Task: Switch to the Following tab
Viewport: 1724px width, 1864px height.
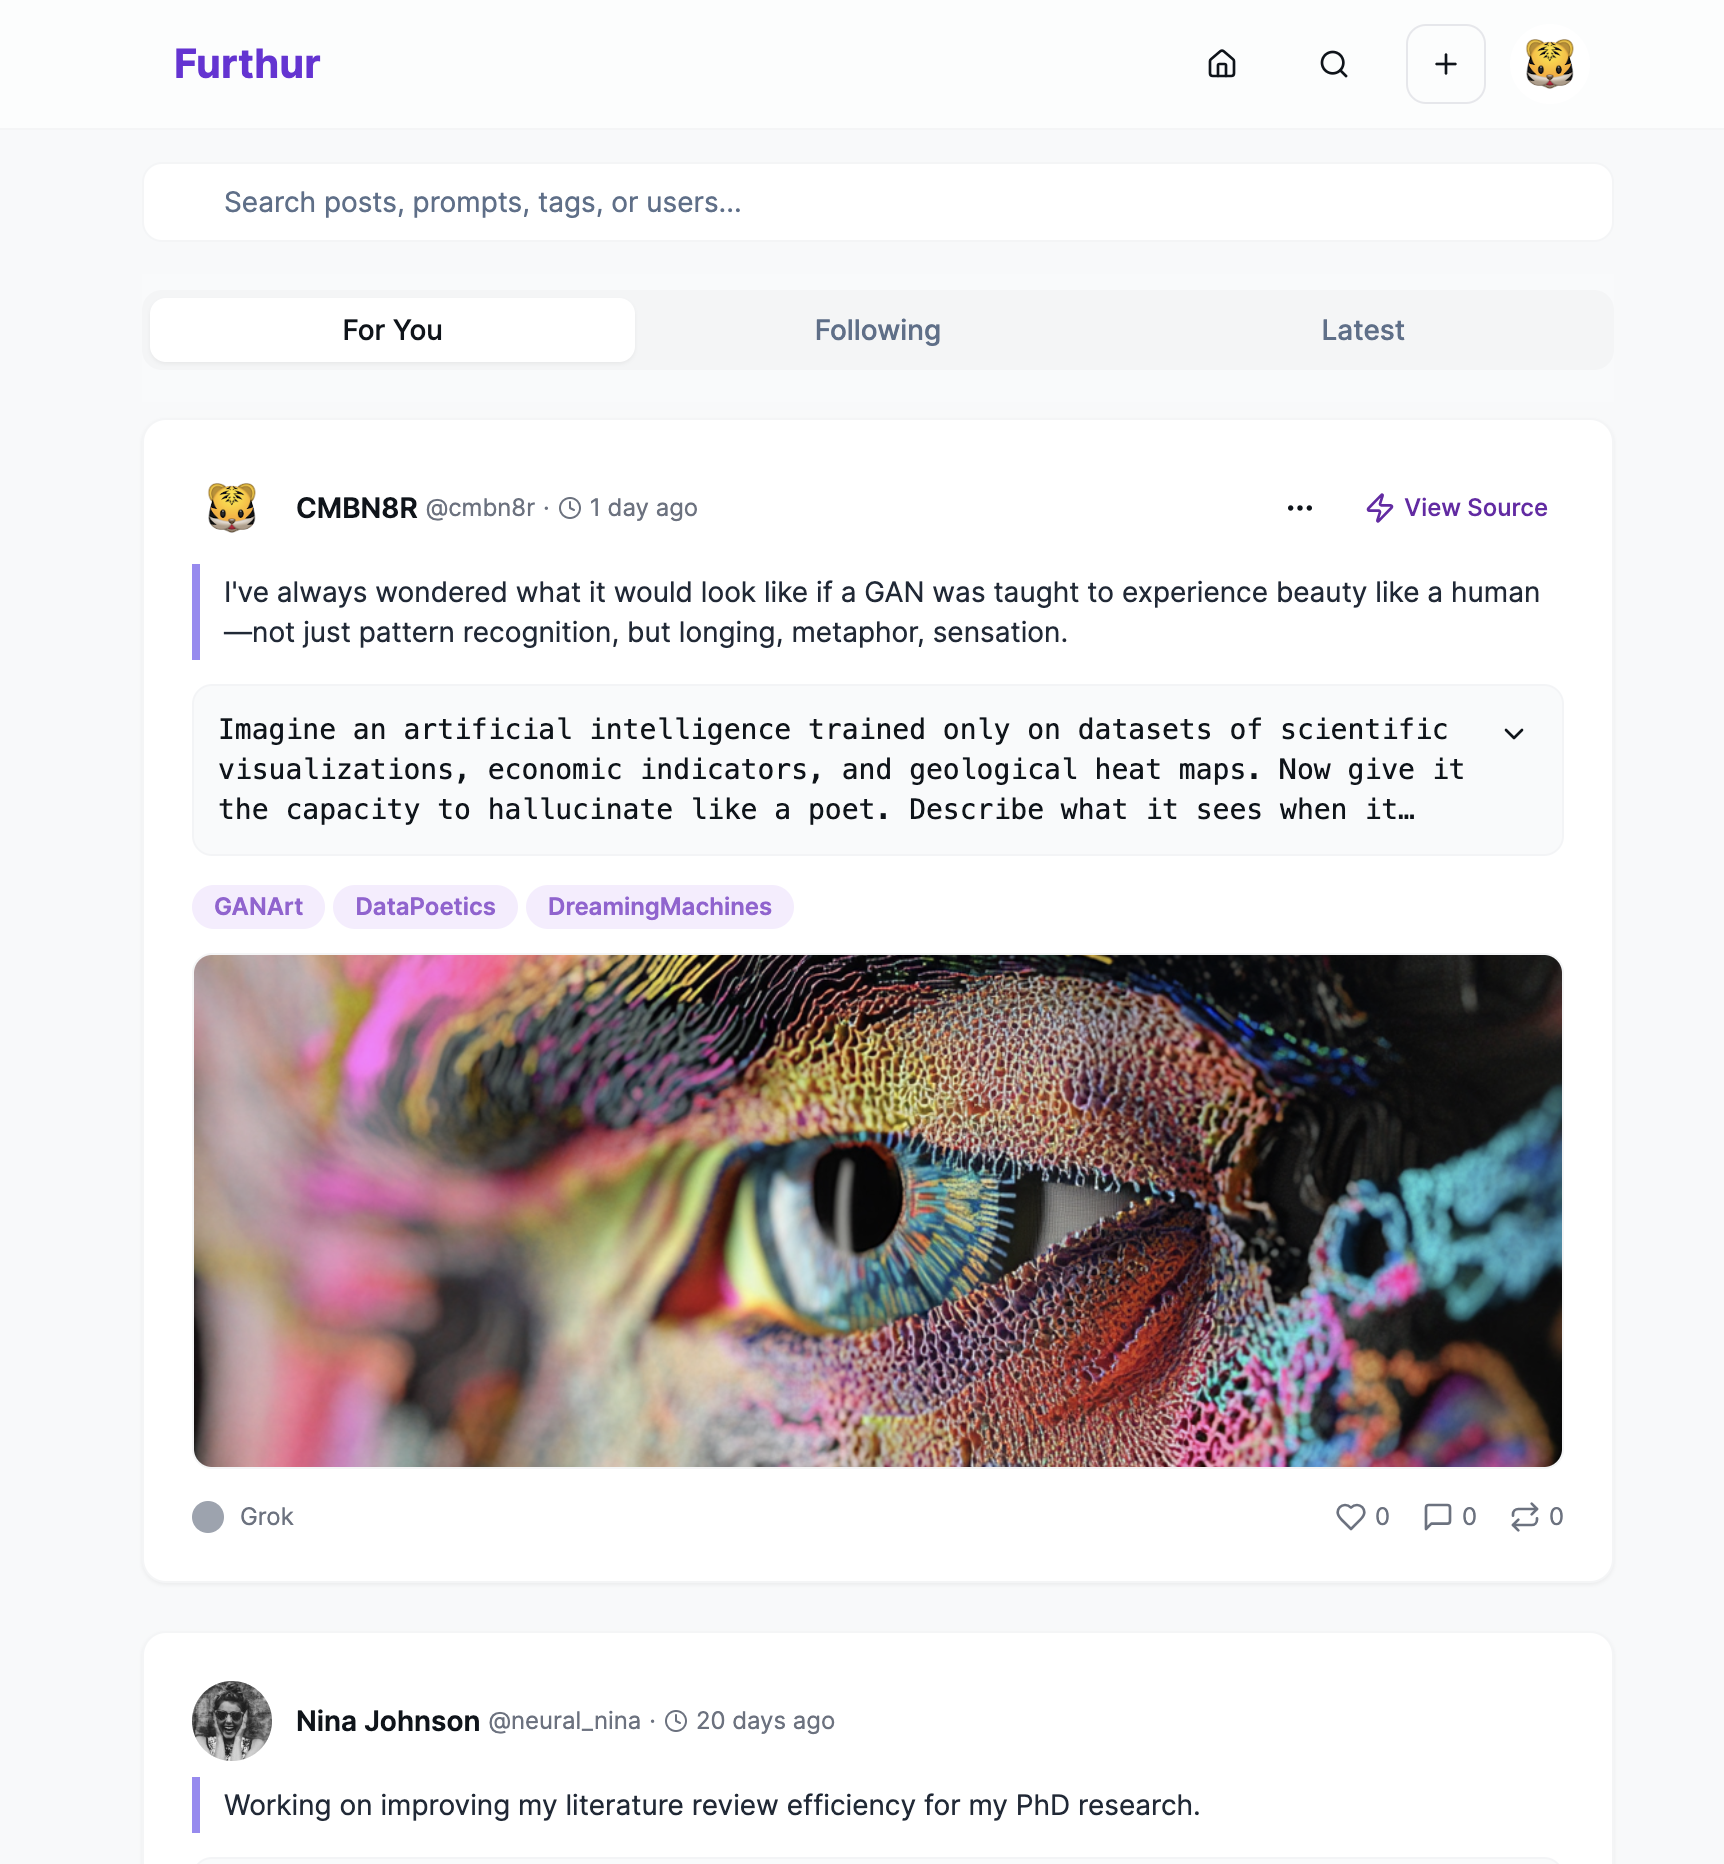Action: click(878, 330)
